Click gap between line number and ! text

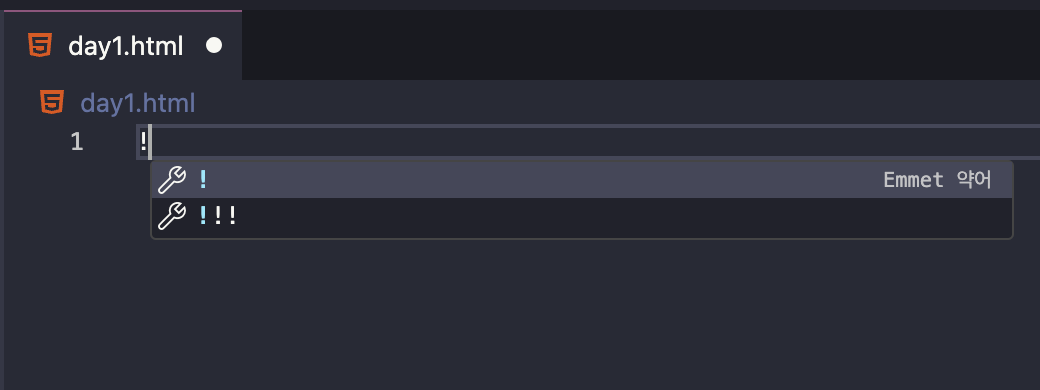(x=111, y=141)
